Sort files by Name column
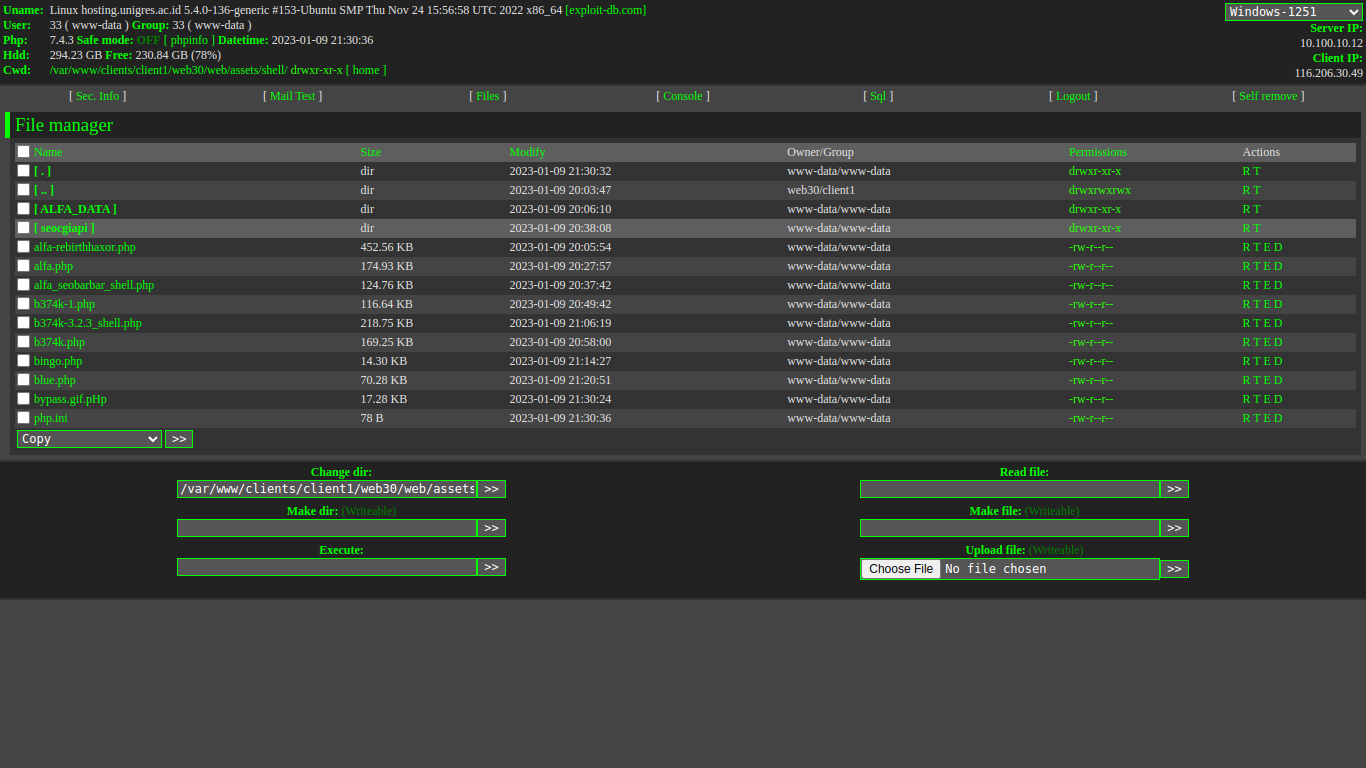Image resolution: width=1366 pixels, height=768 pixels. [x=48, y=152]
